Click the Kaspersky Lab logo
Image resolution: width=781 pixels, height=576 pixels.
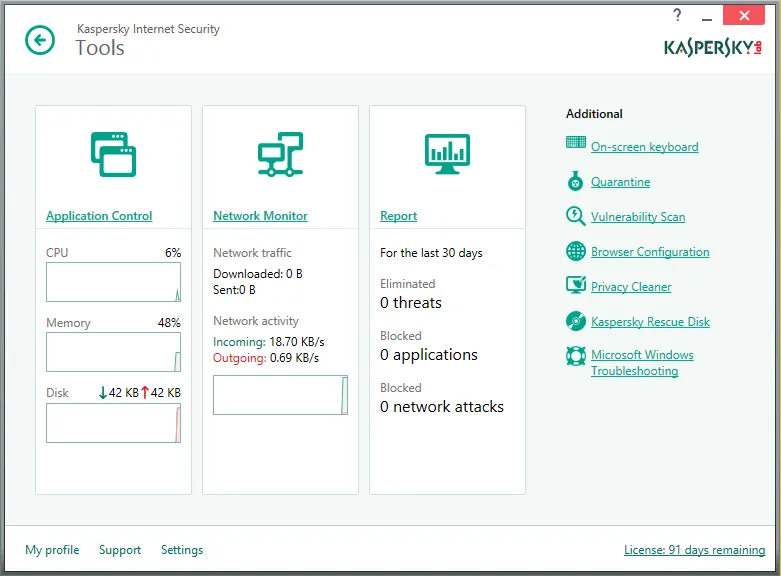coord(713,48)
